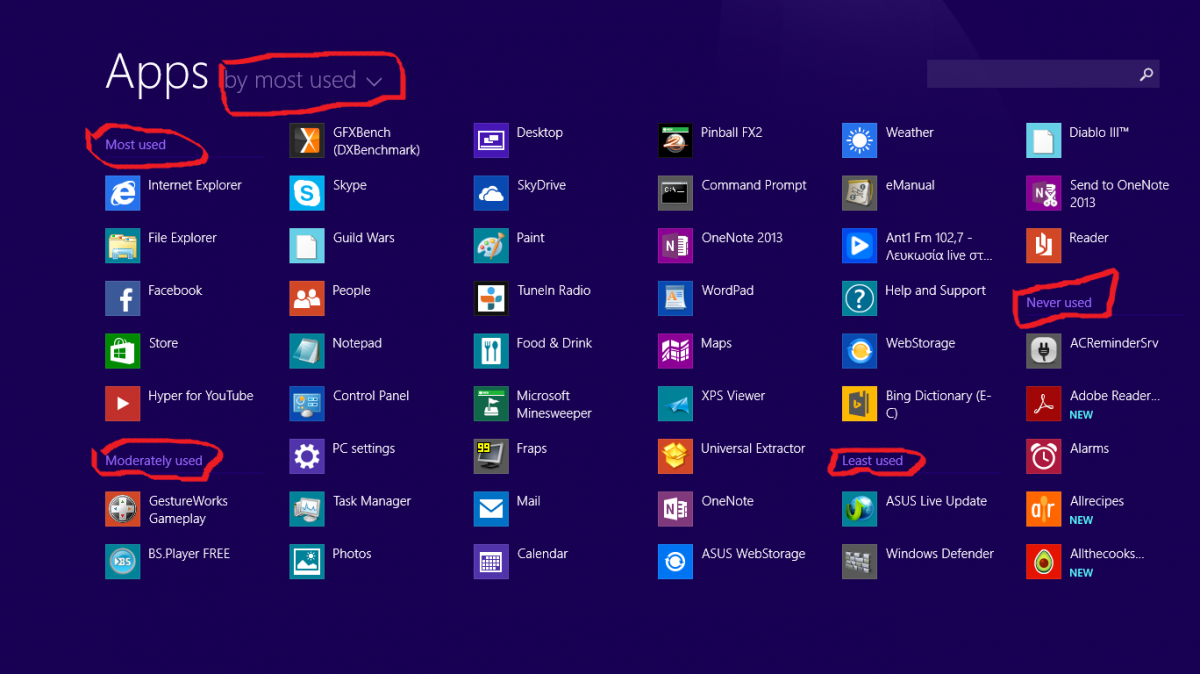1200x674 pixels.
Task: Open the WebStorage icon
Action: 859,351
